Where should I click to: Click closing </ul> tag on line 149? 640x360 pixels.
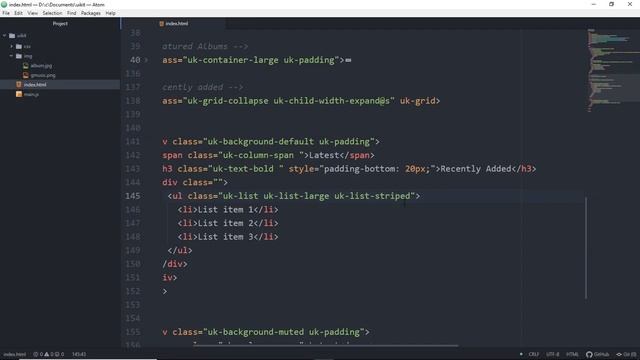[180, 250]
